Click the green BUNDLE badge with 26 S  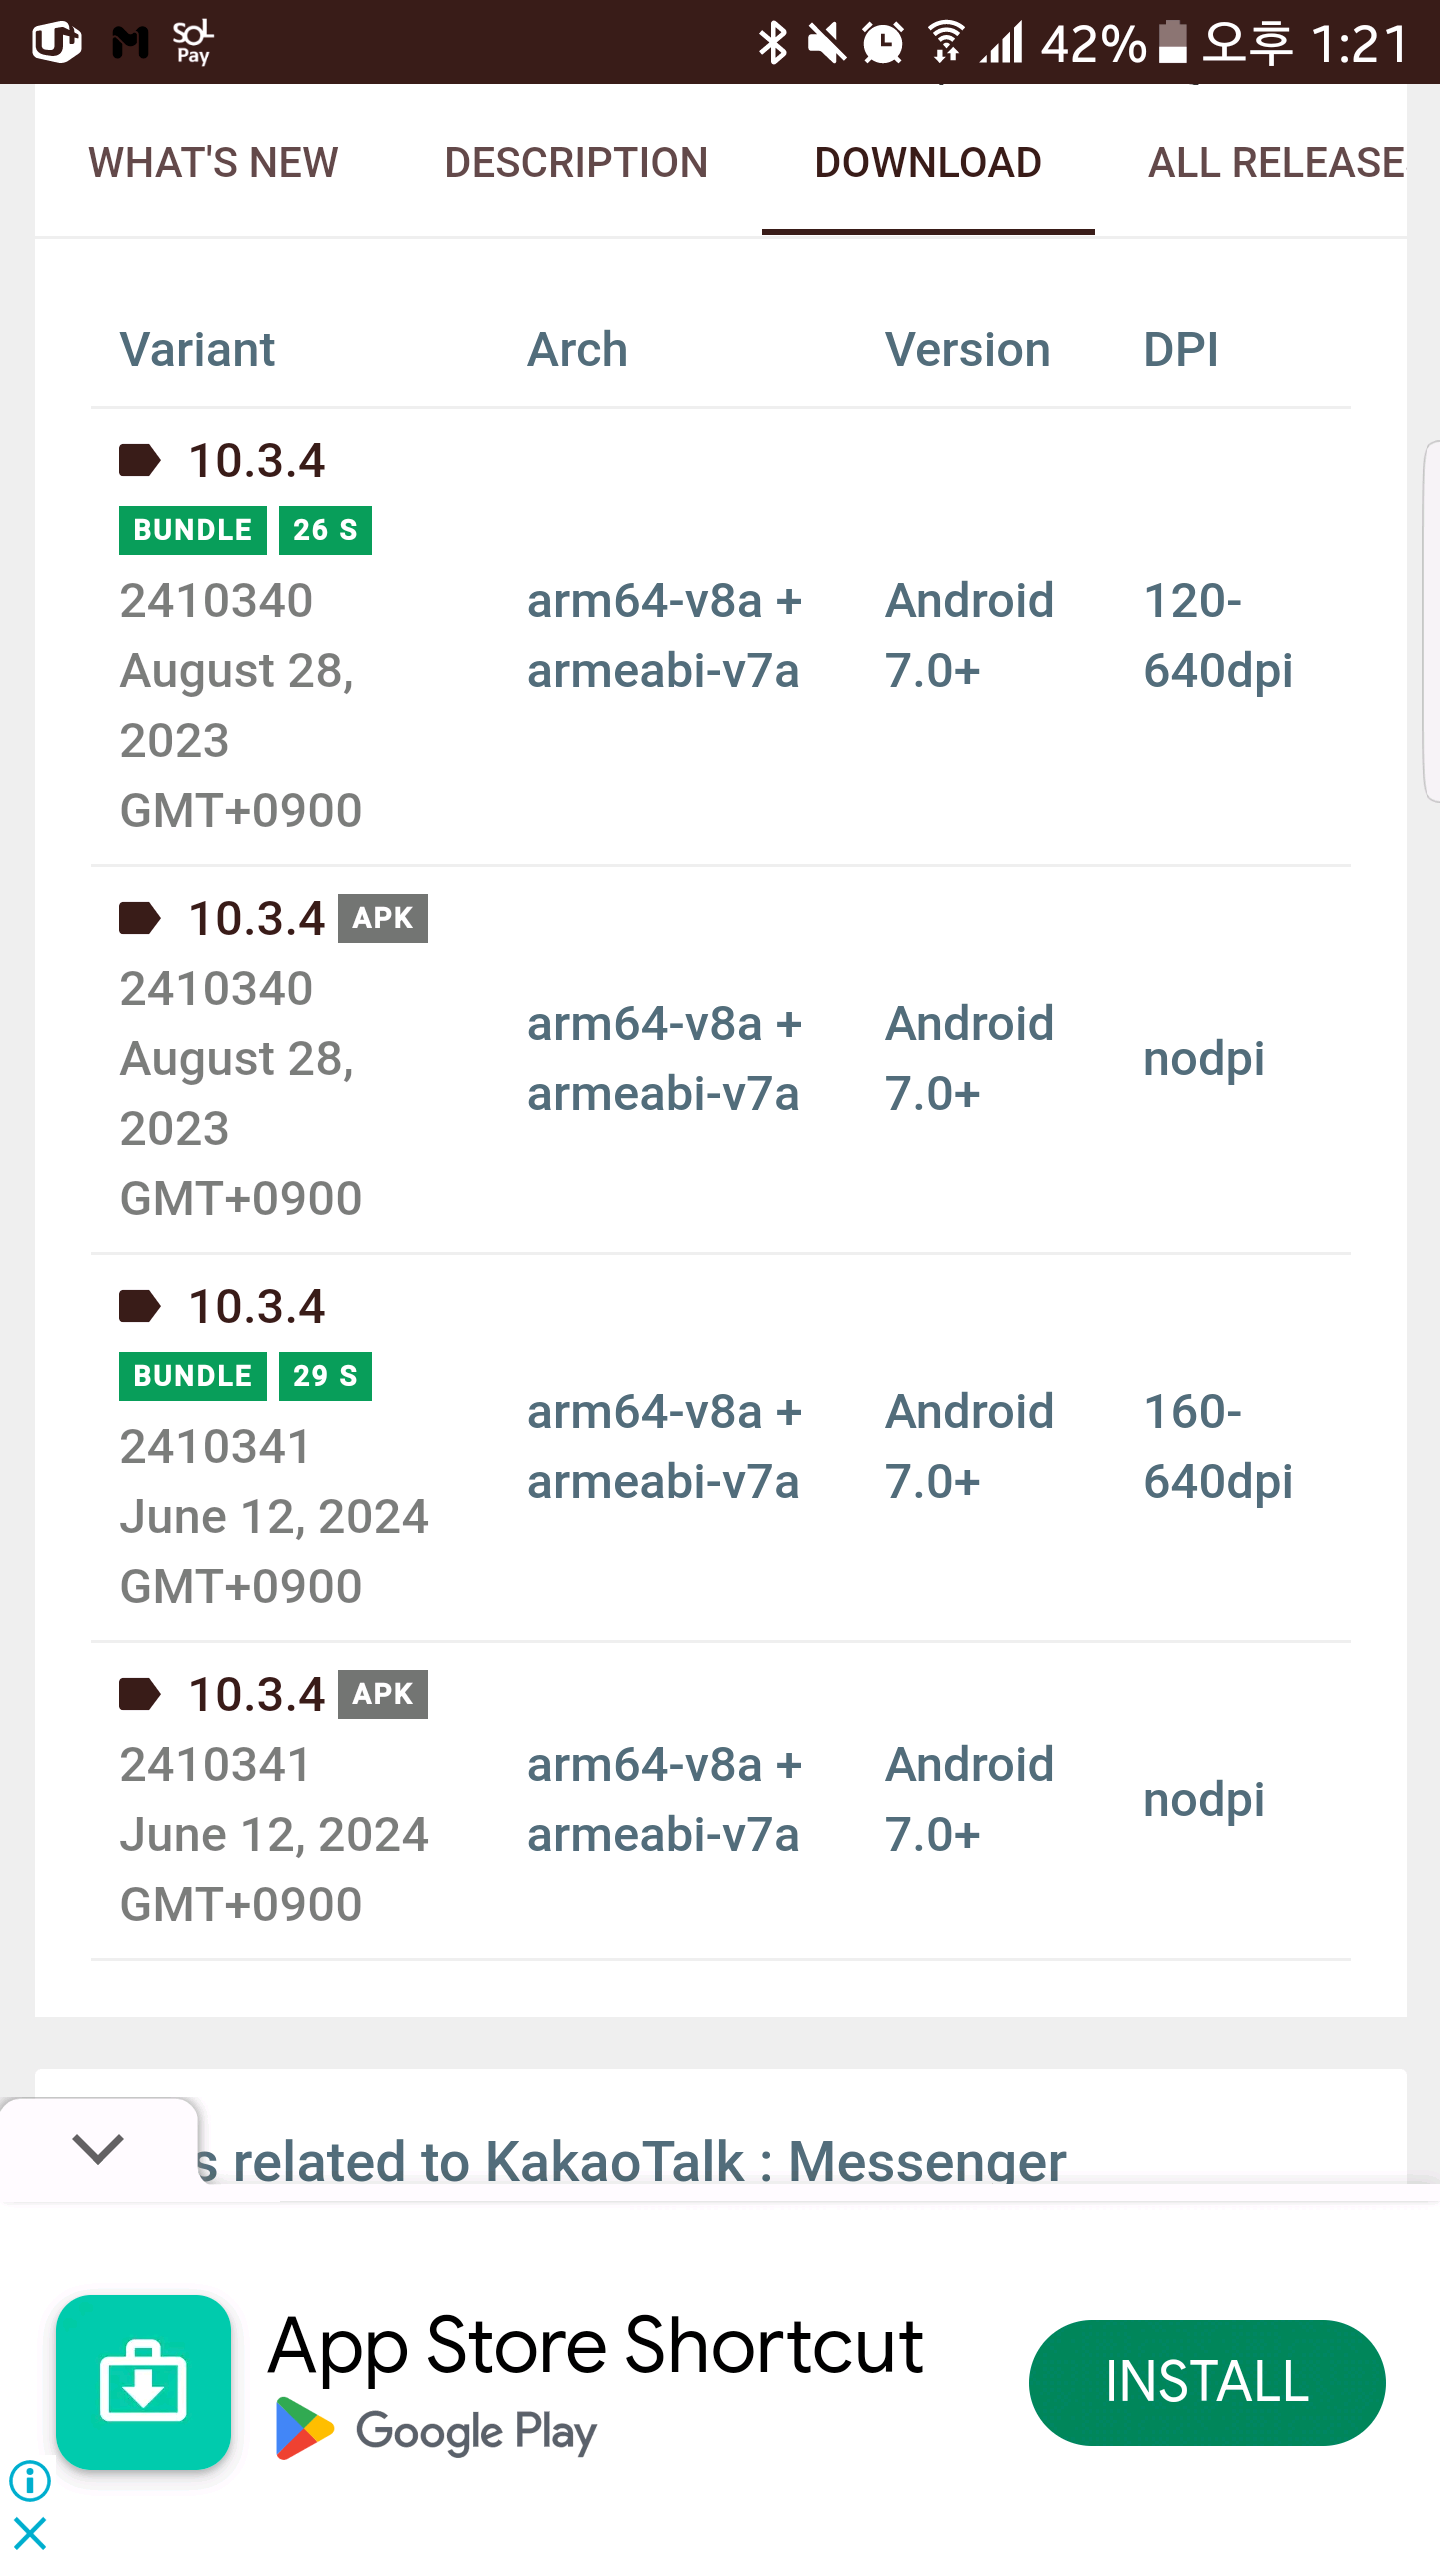[x=193, y=530]
